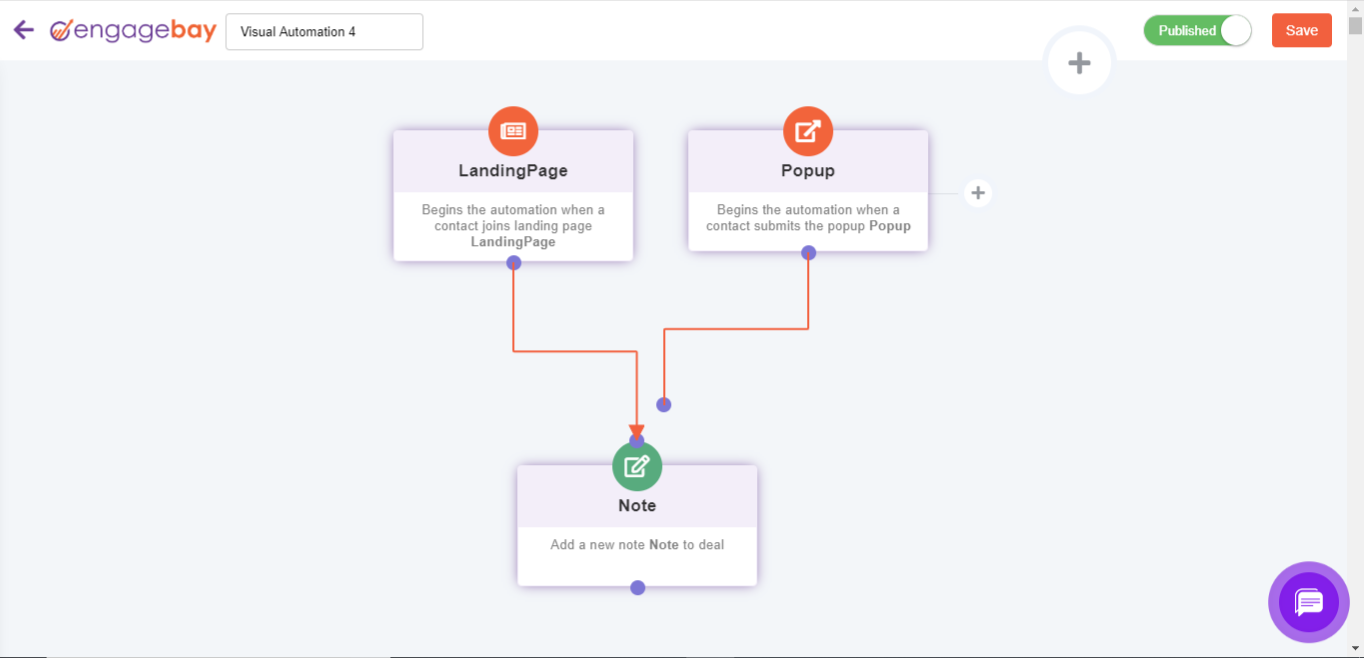This screenshot has height=658, width=1364.
Task: Click the Note node title
Action: click(637, 505)
